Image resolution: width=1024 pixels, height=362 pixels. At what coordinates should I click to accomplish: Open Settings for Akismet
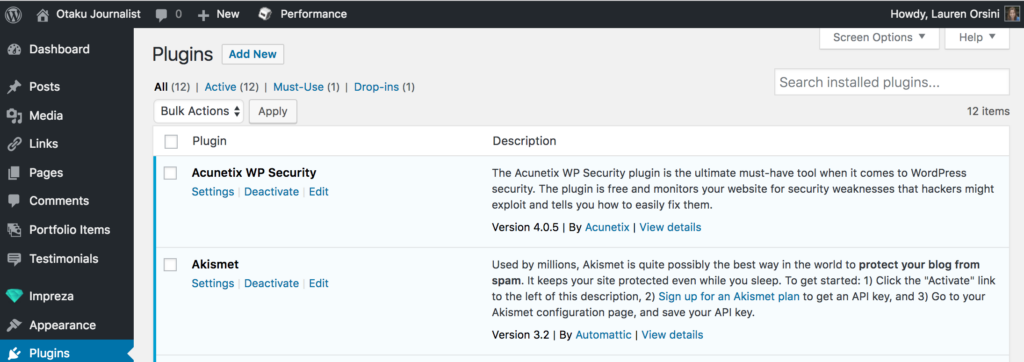(x=213, y=283)
